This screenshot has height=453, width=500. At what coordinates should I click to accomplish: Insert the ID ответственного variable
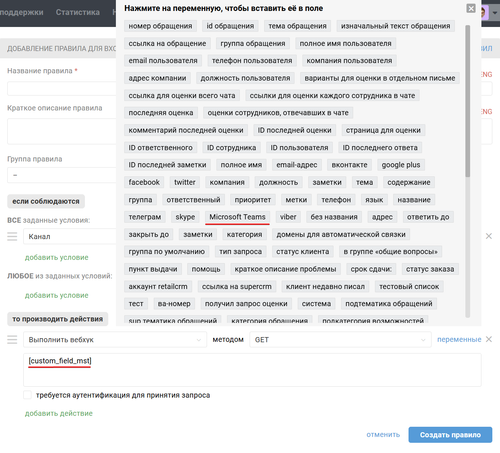[x=161, y=147]
